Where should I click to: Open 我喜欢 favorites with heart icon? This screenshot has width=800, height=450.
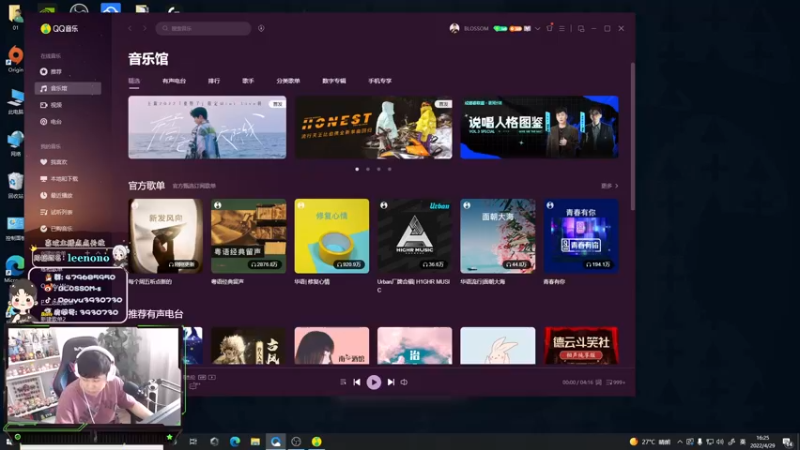(54, 162)
